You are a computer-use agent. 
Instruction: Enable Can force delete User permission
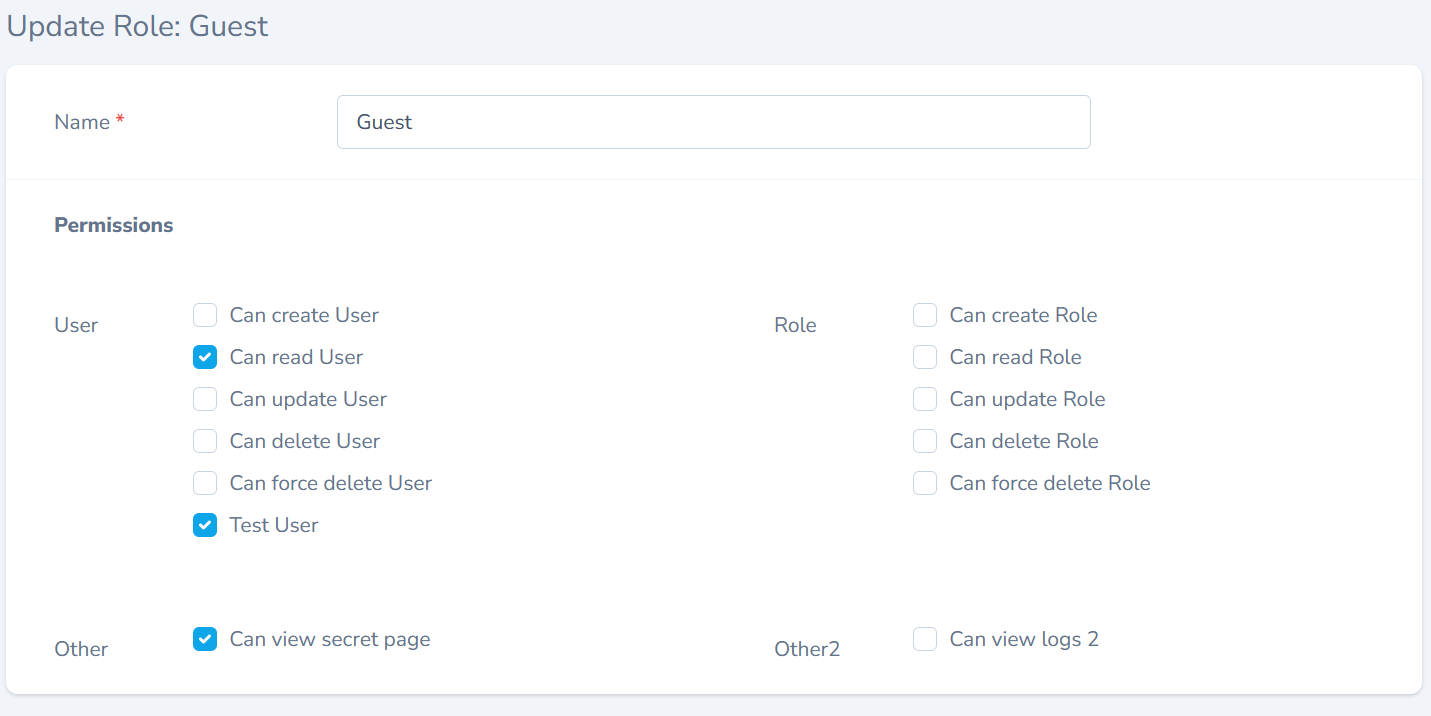pyautogui.click(x=205, y=484)
